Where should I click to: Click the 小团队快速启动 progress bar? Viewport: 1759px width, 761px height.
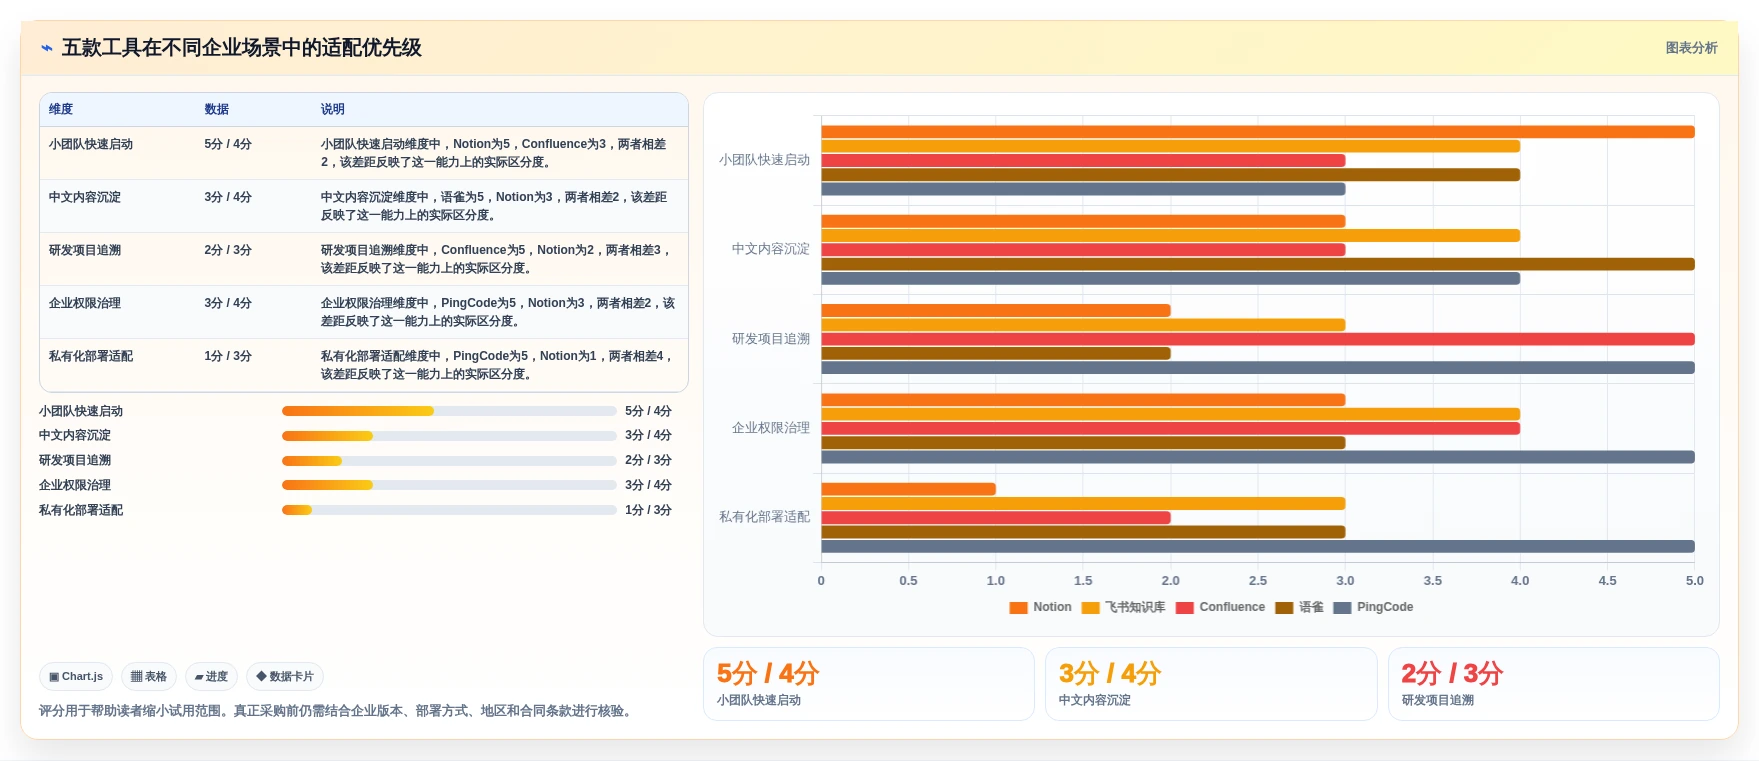point(449,411)
